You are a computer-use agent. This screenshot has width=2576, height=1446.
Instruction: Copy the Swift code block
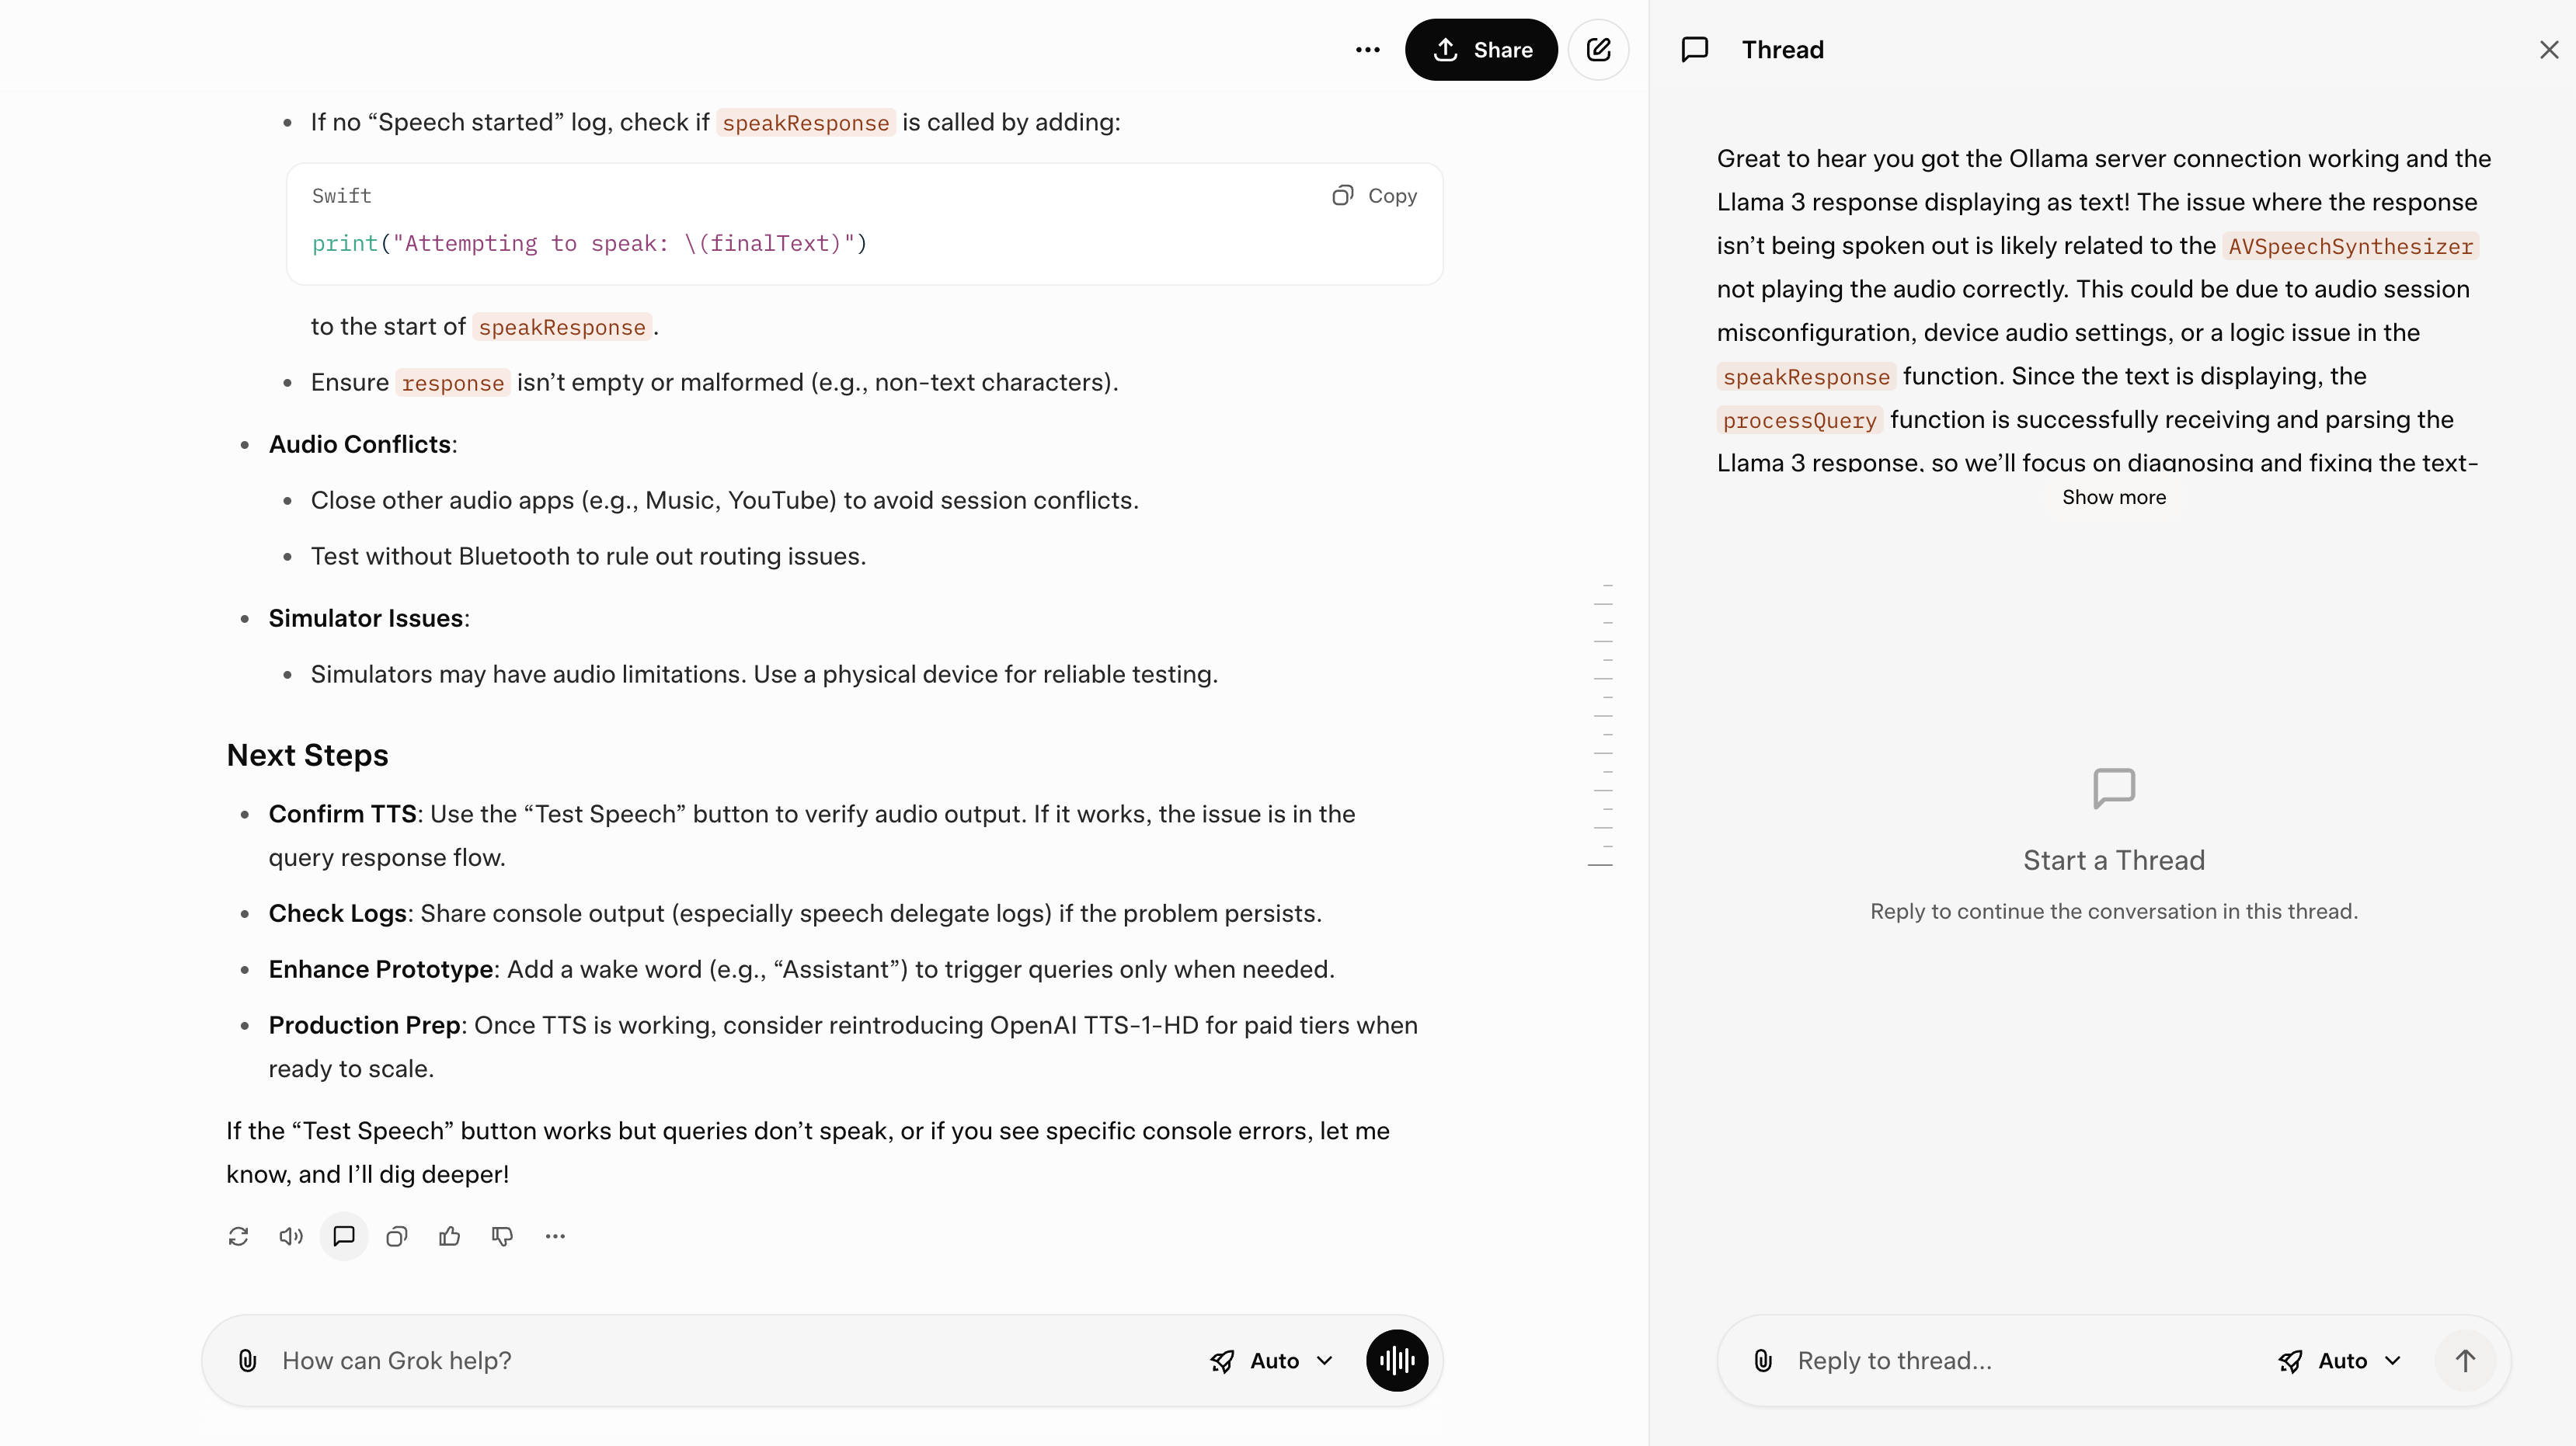pos(1375,196)
